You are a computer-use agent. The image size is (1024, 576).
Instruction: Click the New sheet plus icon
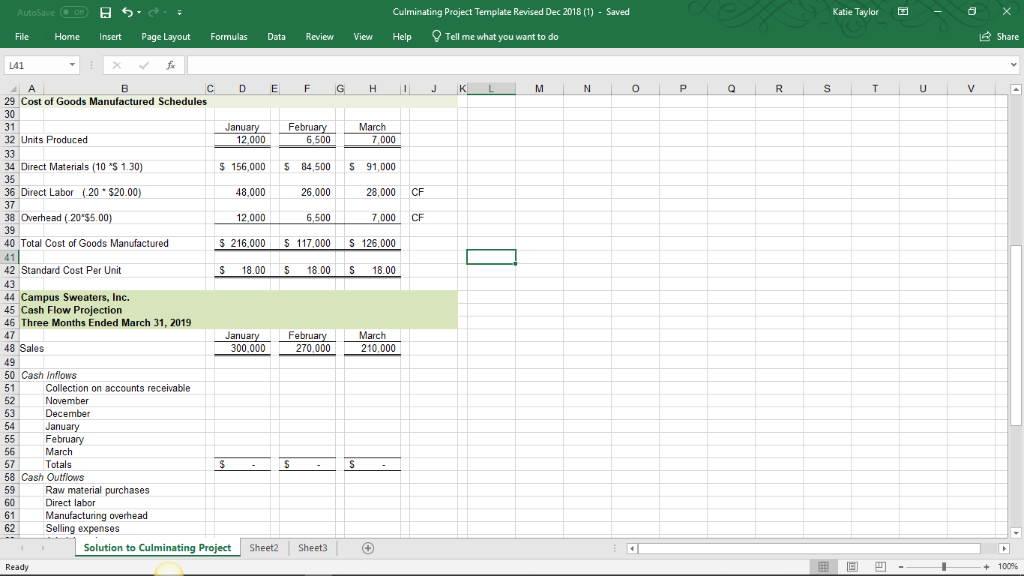click(x=368, y=548)
